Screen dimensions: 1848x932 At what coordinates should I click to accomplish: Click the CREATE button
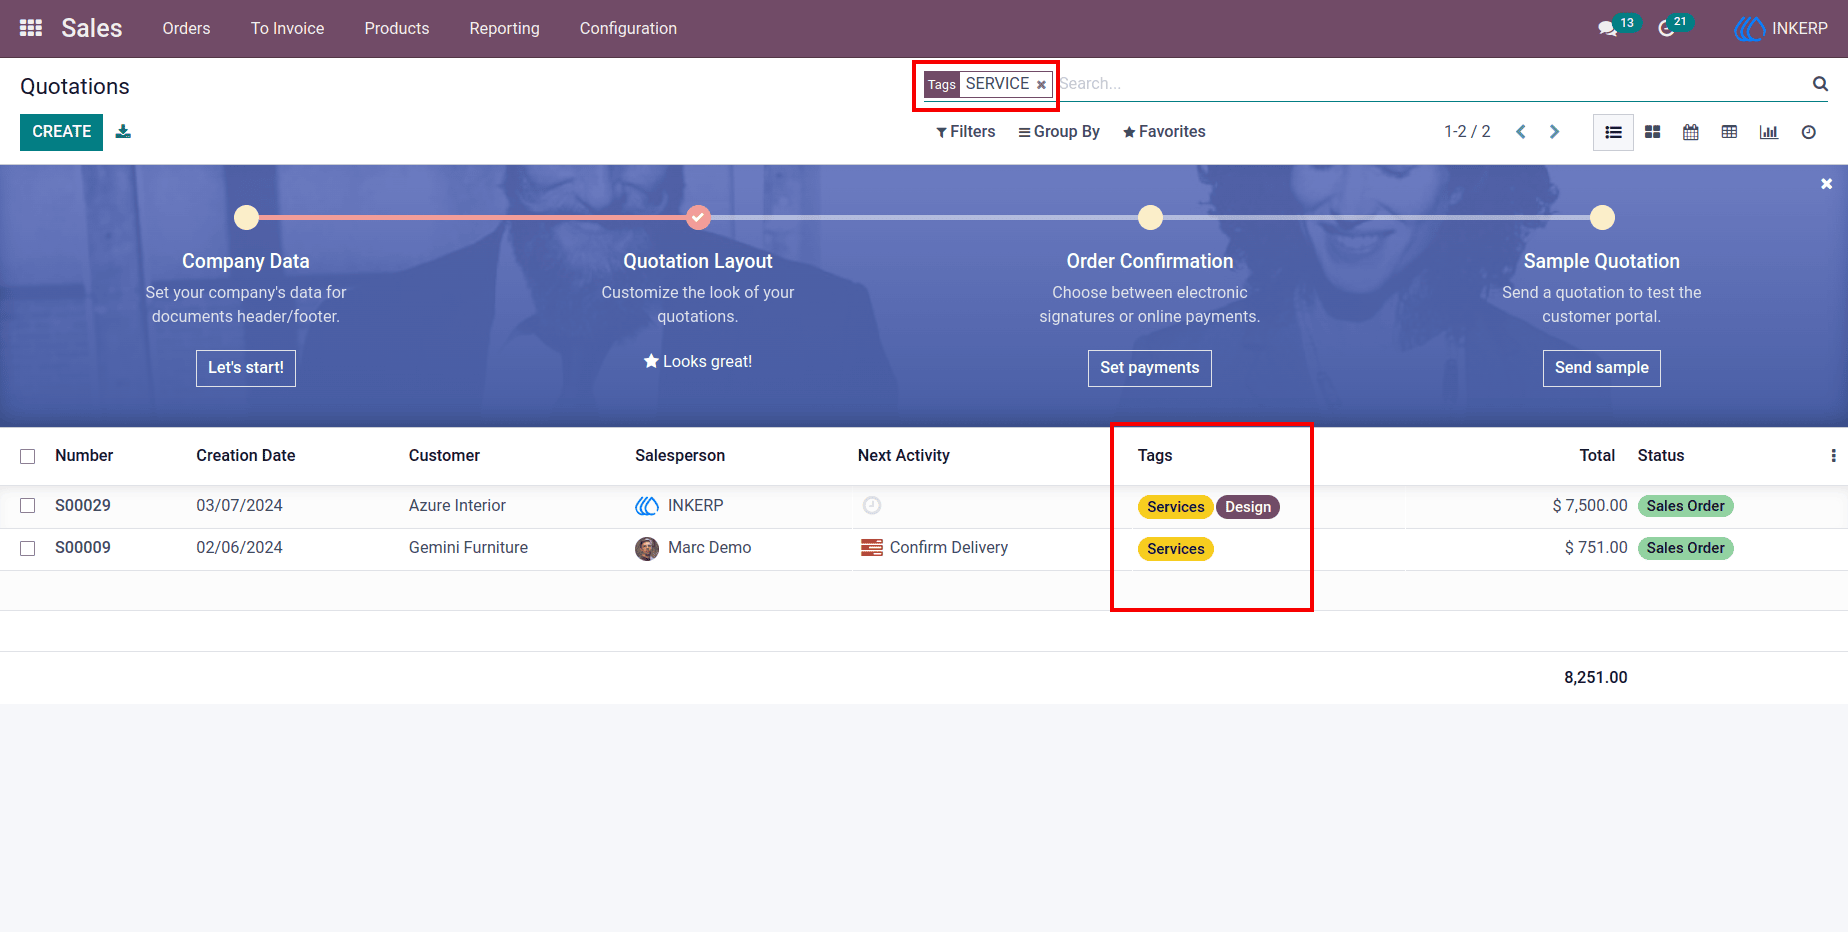point(62,132)
